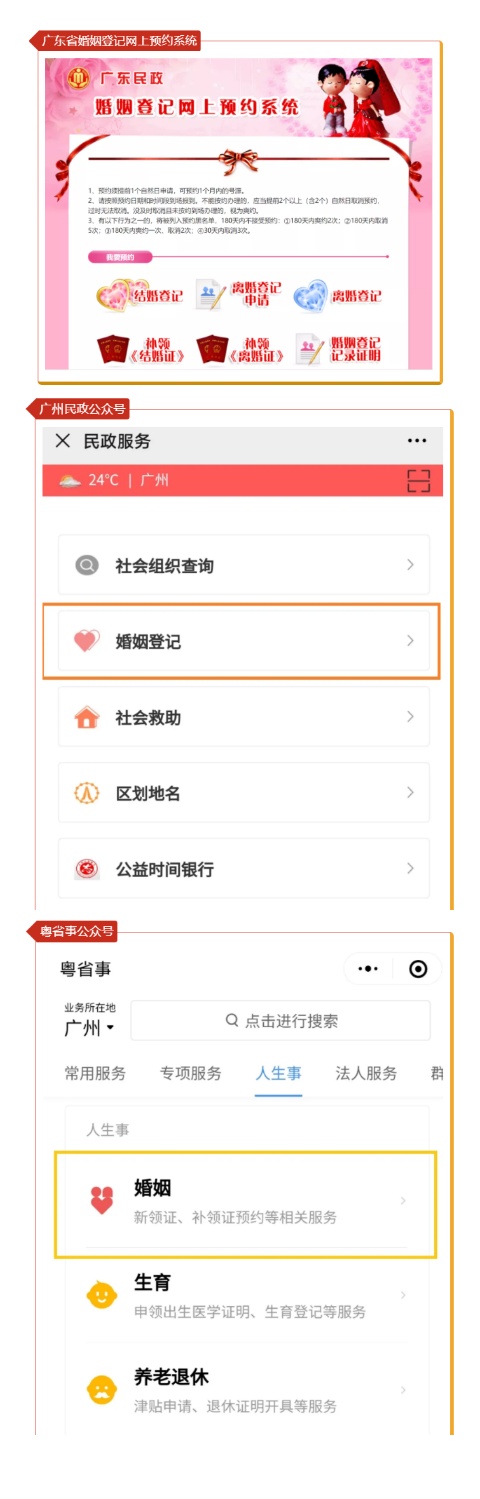Open the 婚姻登记 list entry
Screen dimensions: 480x1499
pyautogui.click(x=243, y=641)
